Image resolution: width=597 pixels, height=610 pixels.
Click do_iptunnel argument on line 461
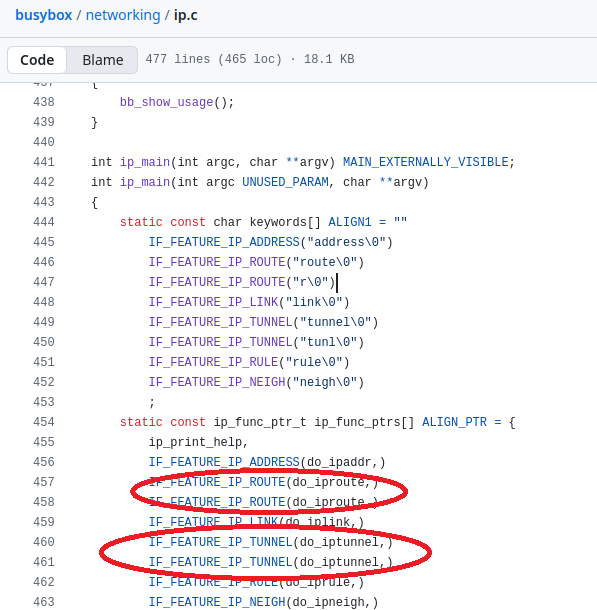click(x=339, y=562)
